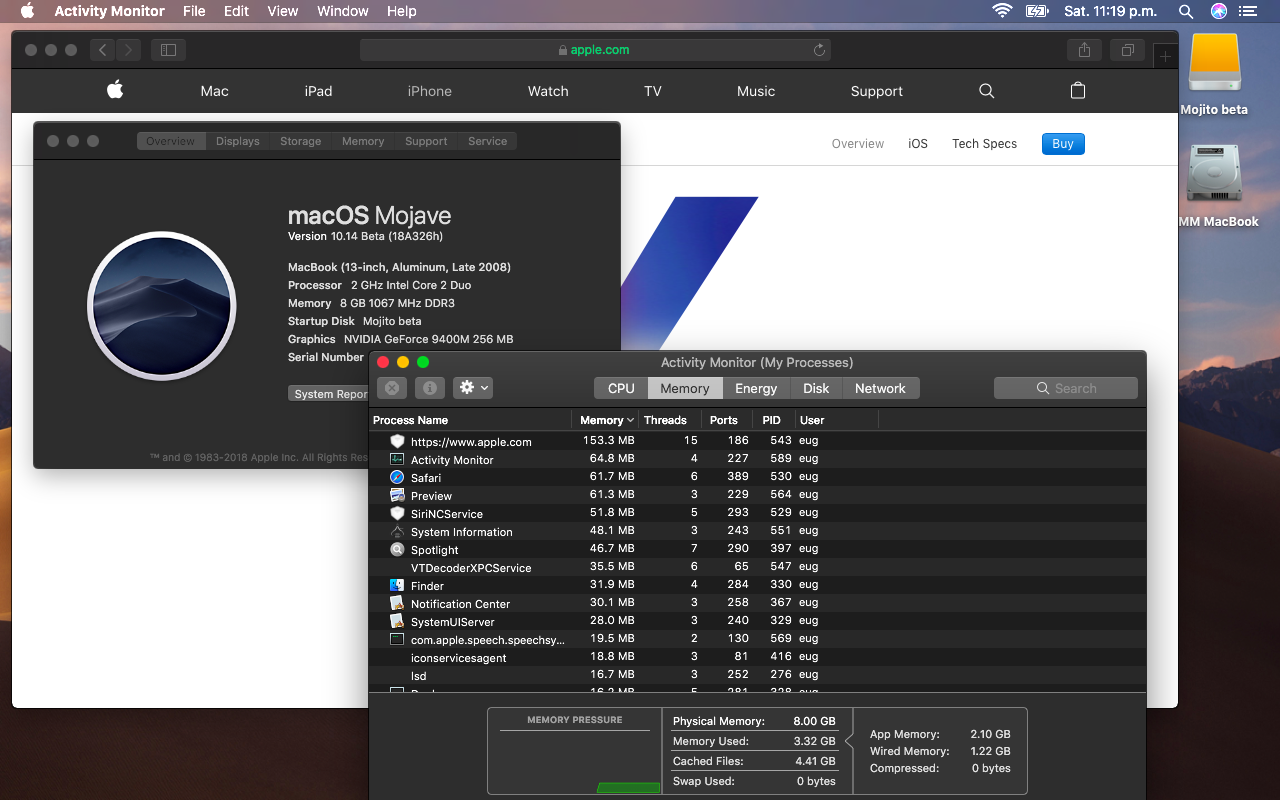This screenshot has width=1280, height=800.
Task: Show all Safari tabs overview
Action: point(1127,50)
